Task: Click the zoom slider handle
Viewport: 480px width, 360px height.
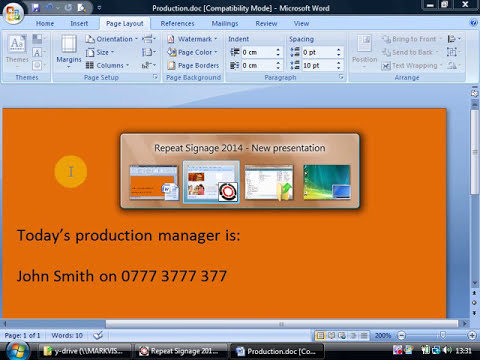Action: pyautogui.click(x=443, y=335)
